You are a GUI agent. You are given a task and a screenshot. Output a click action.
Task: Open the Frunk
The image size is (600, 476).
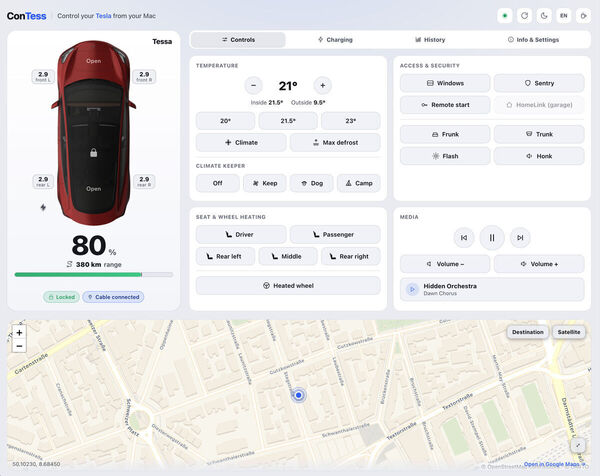coord(445,134)
